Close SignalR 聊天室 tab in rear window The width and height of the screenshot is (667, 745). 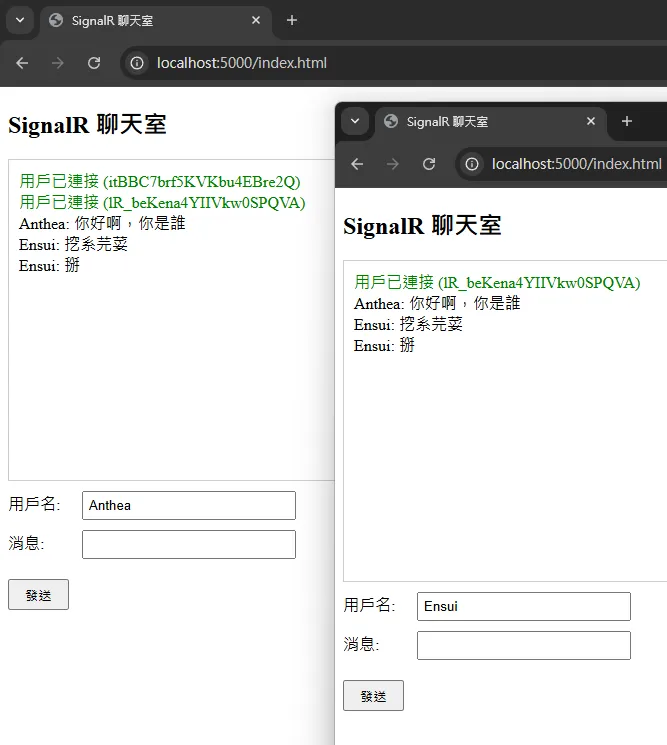256,20
